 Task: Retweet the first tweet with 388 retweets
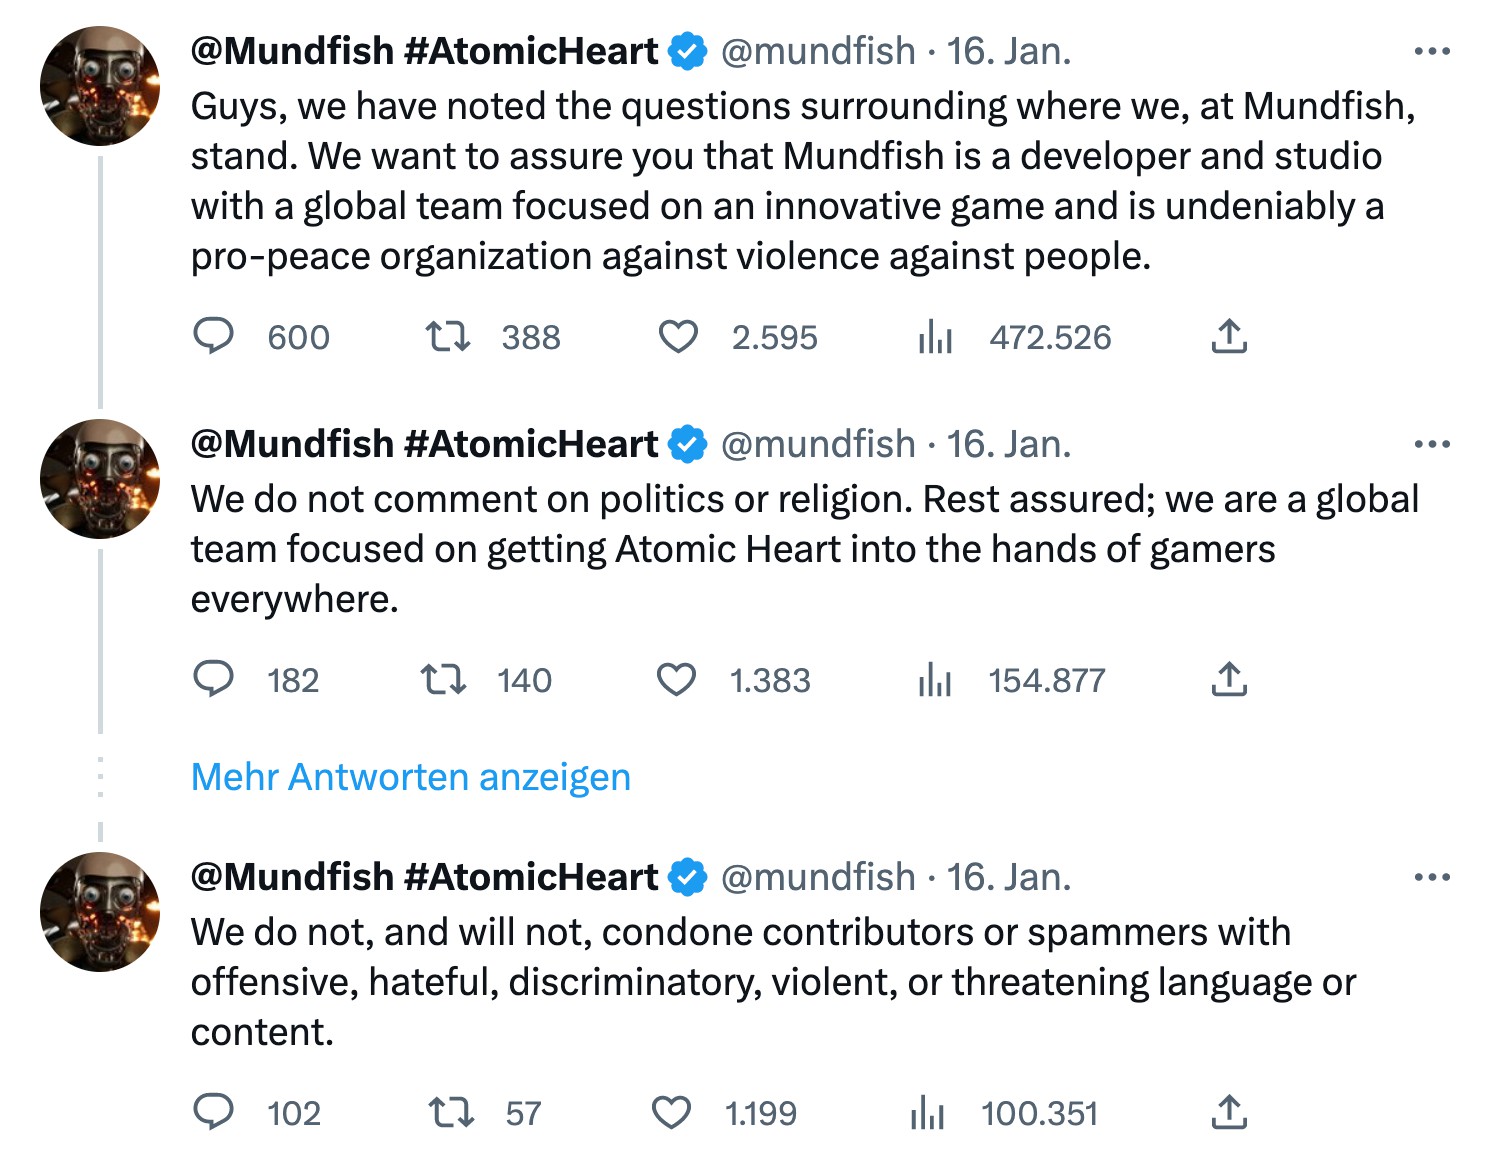coord(448,337)
